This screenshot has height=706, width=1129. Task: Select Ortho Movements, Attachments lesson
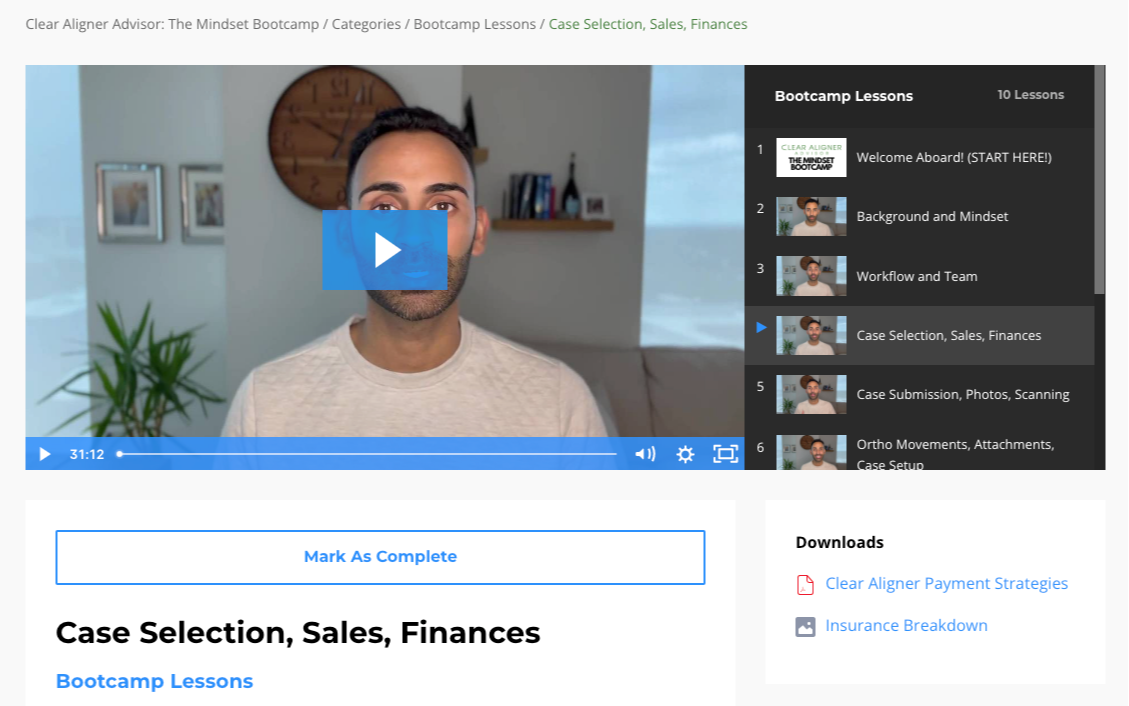click(x=919, y=453)
